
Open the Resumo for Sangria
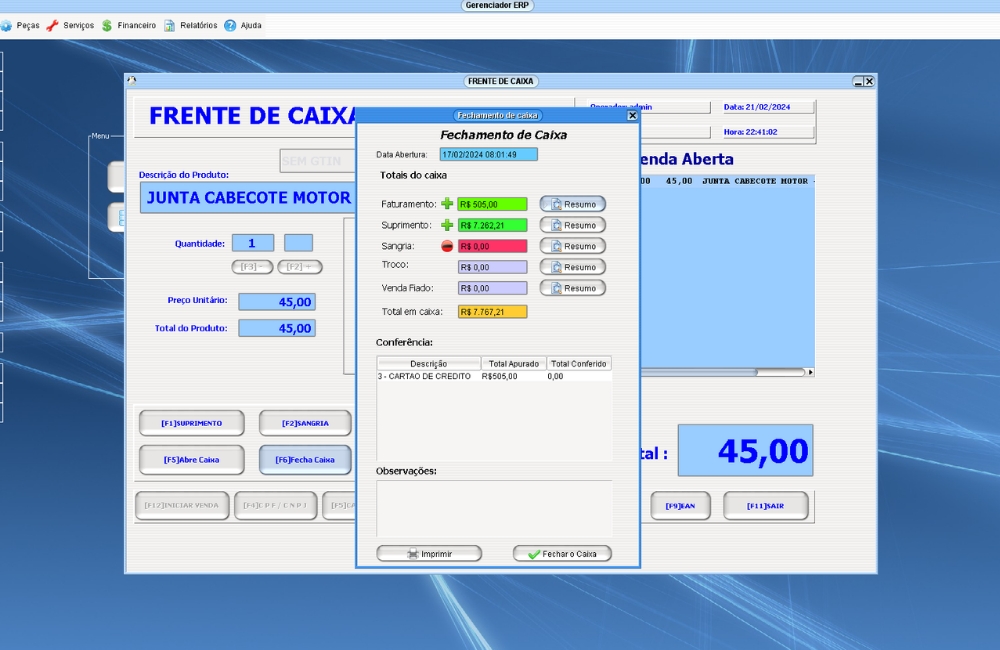click(x=573, y=246)
